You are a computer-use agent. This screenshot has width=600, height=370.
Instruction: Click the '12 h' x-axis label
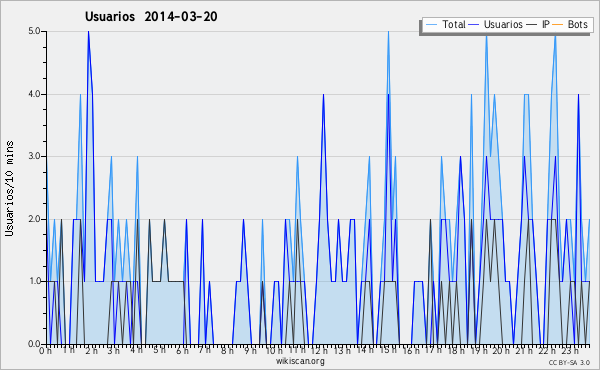pos(320,351)
